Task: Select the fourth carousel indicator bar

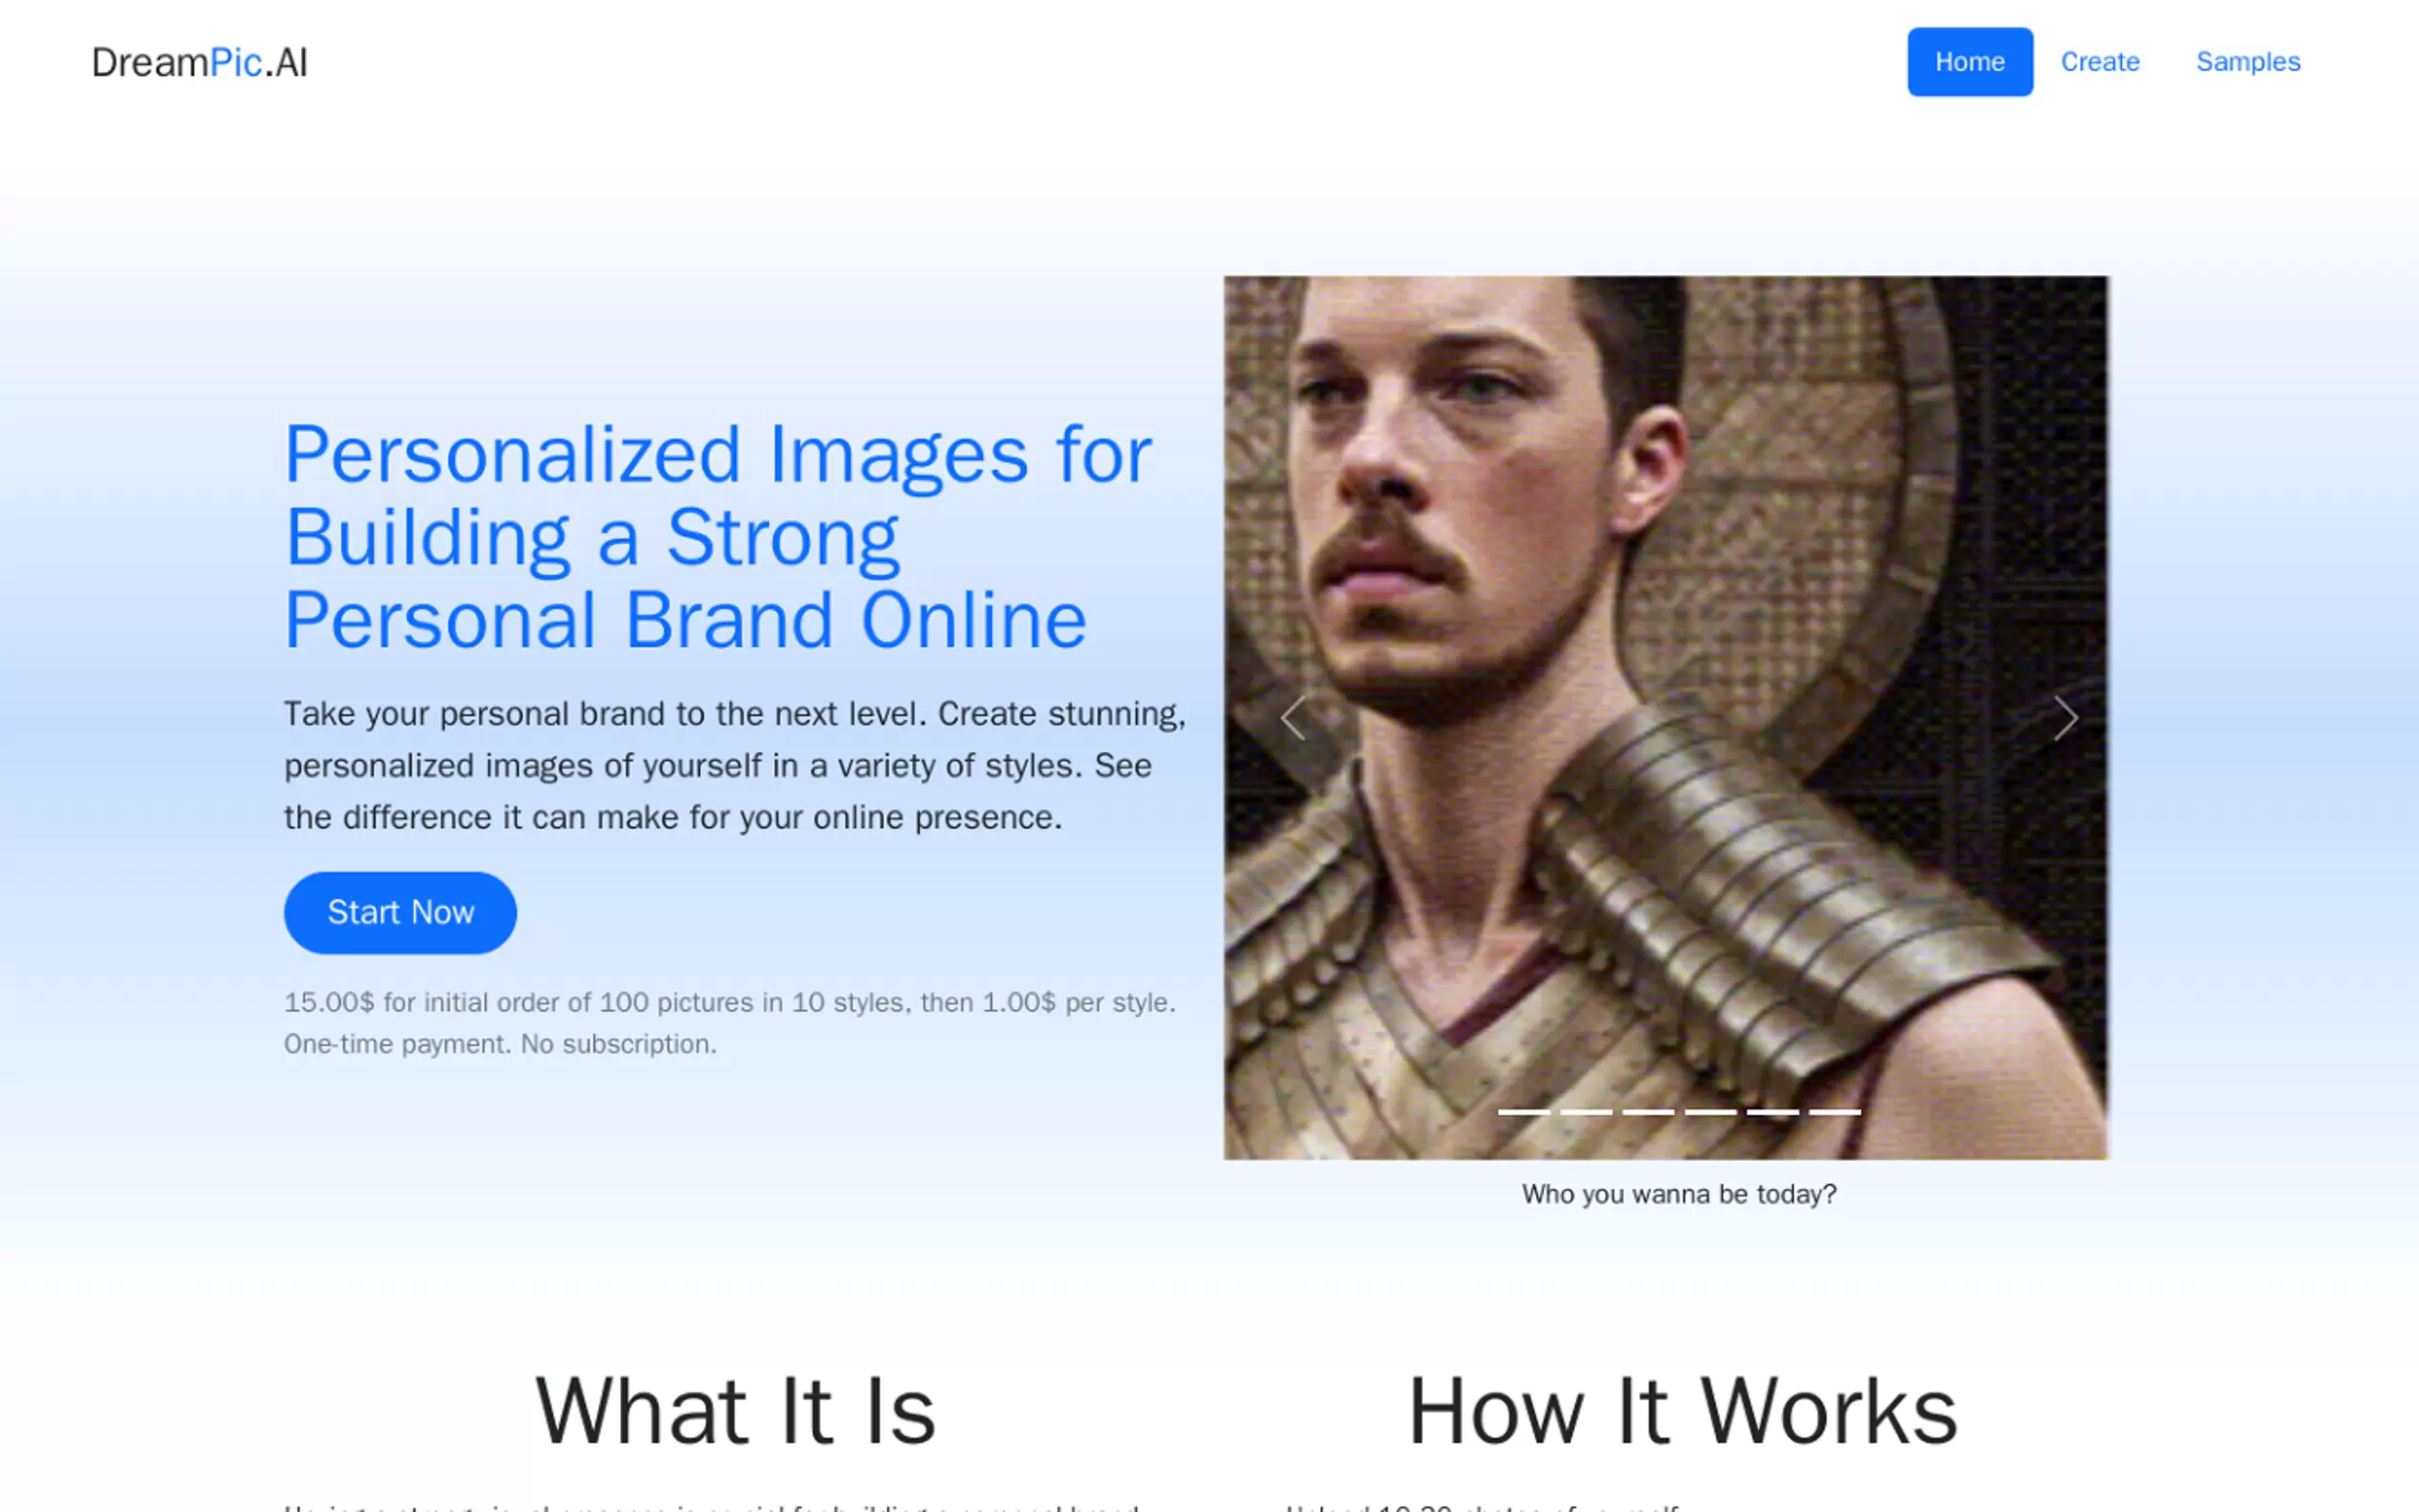Action: click(x=1710, y=1111)
